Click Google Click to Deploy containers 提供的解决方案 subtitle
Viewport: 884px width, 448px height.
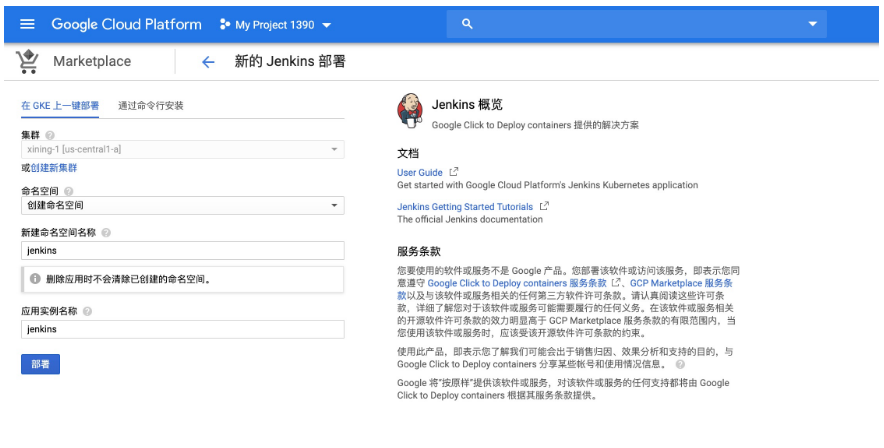coord(535,125)
